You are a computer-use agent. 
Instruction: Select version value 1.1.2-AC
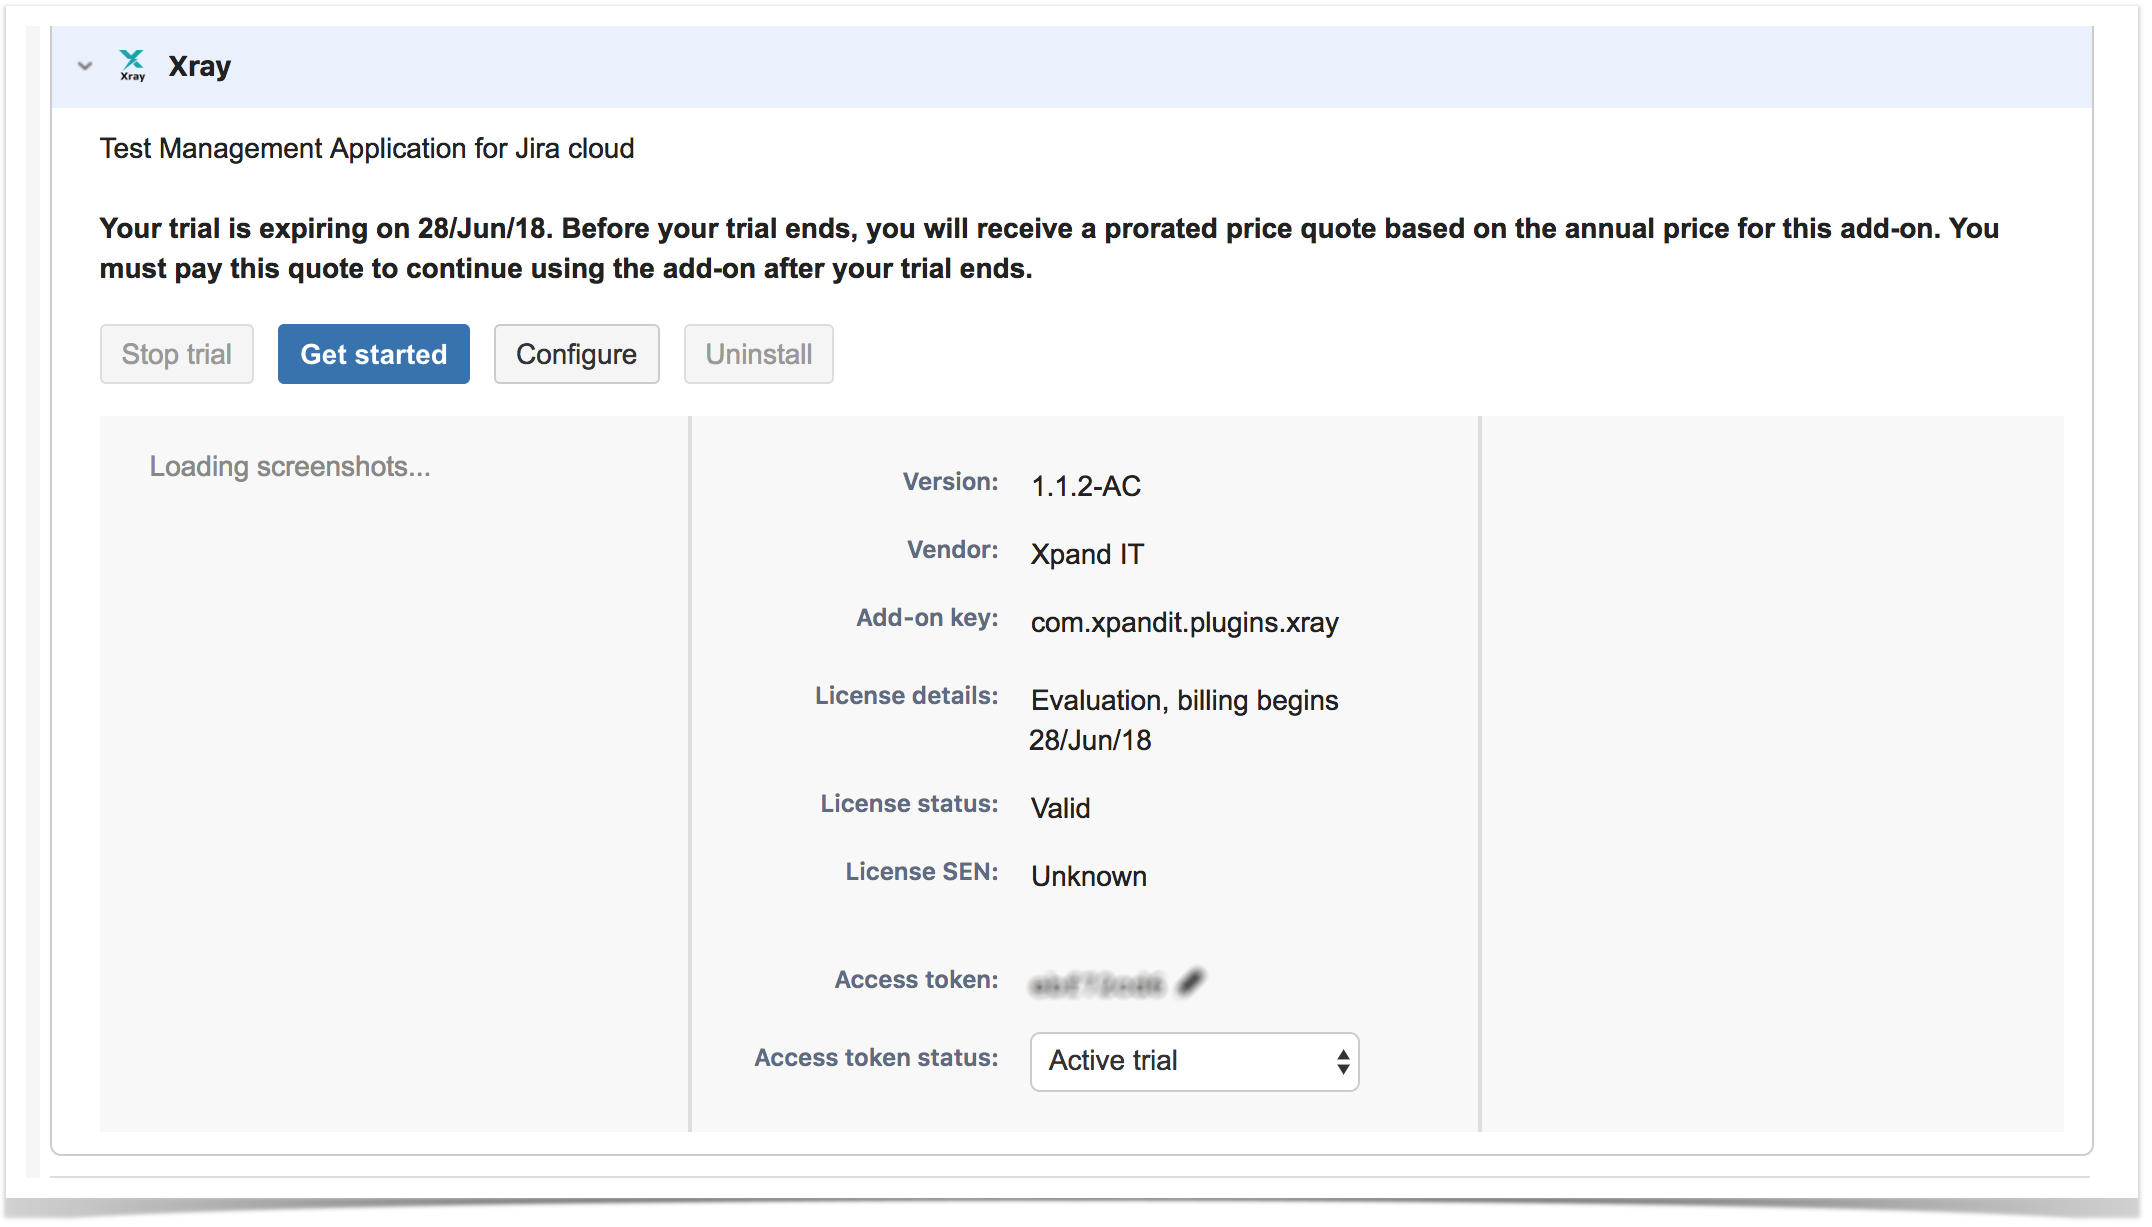pos(1086,486)
